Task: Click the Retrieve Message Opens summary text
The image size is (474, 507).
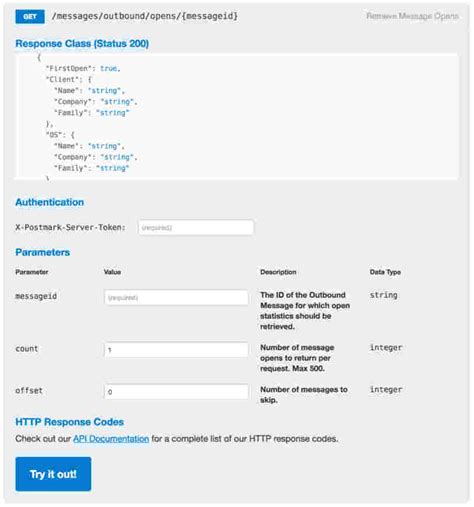Action: [412, 16]
